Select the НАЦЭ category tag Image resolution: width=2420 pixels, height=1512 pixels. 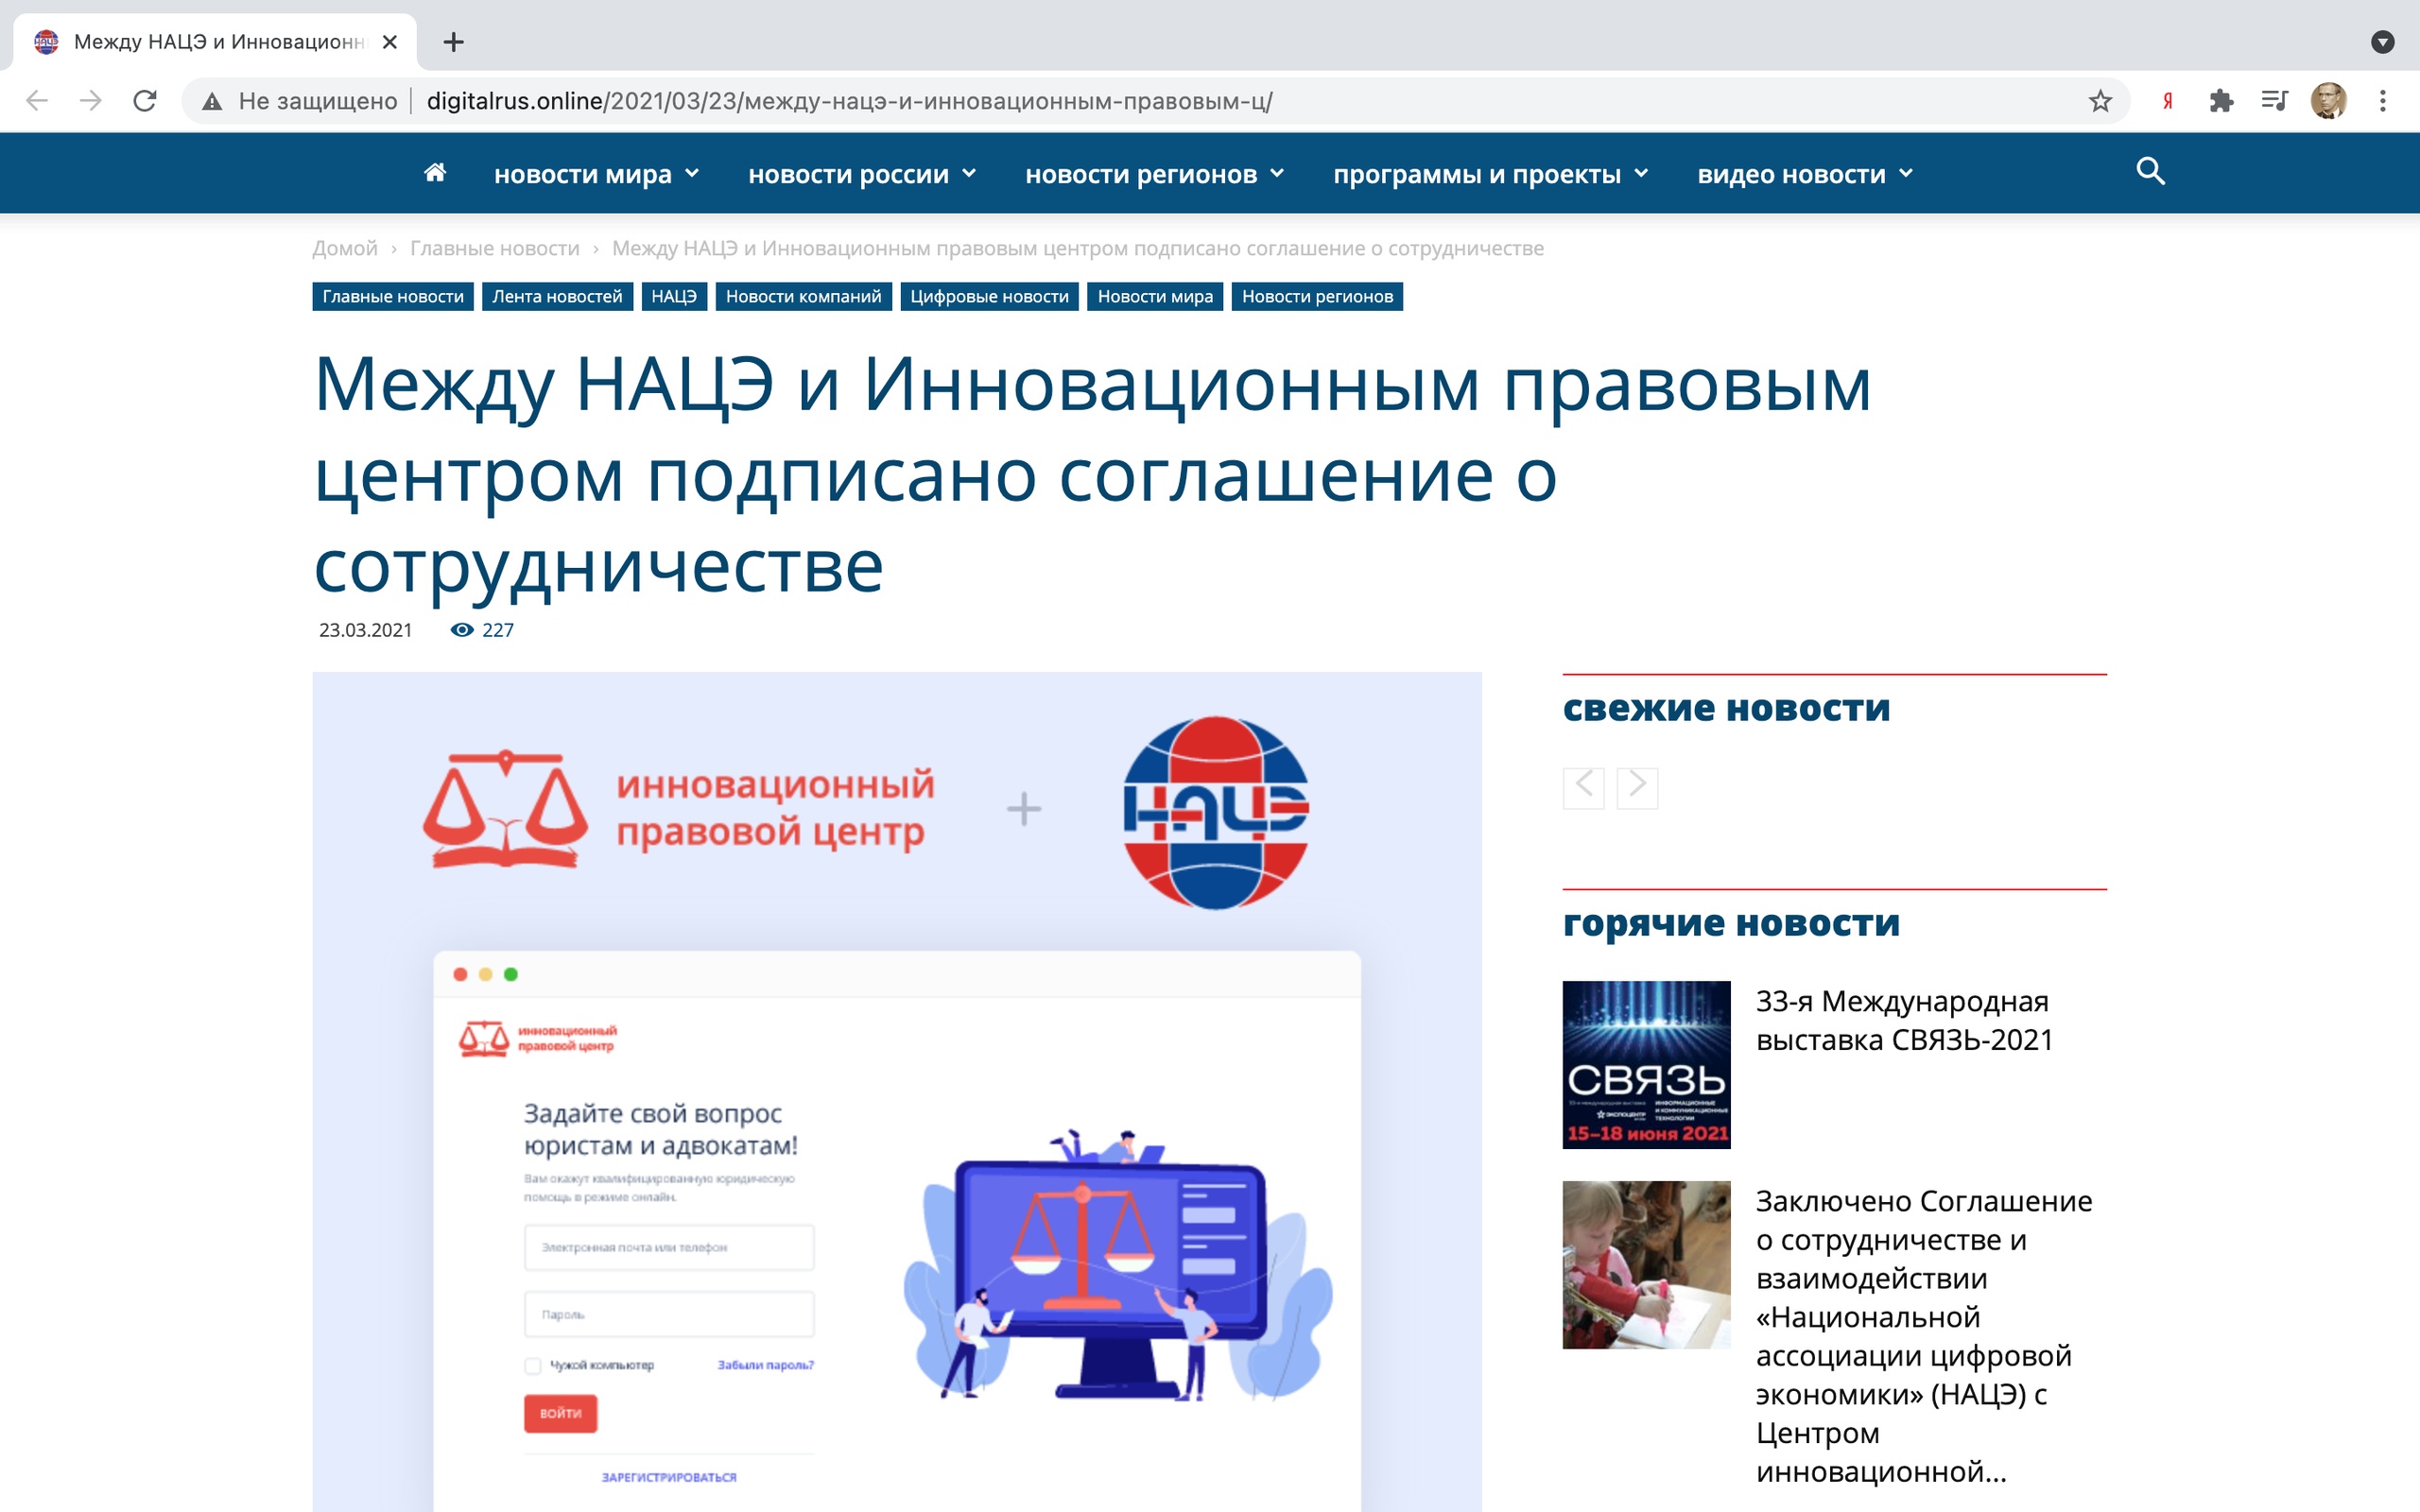pos(673,297)
